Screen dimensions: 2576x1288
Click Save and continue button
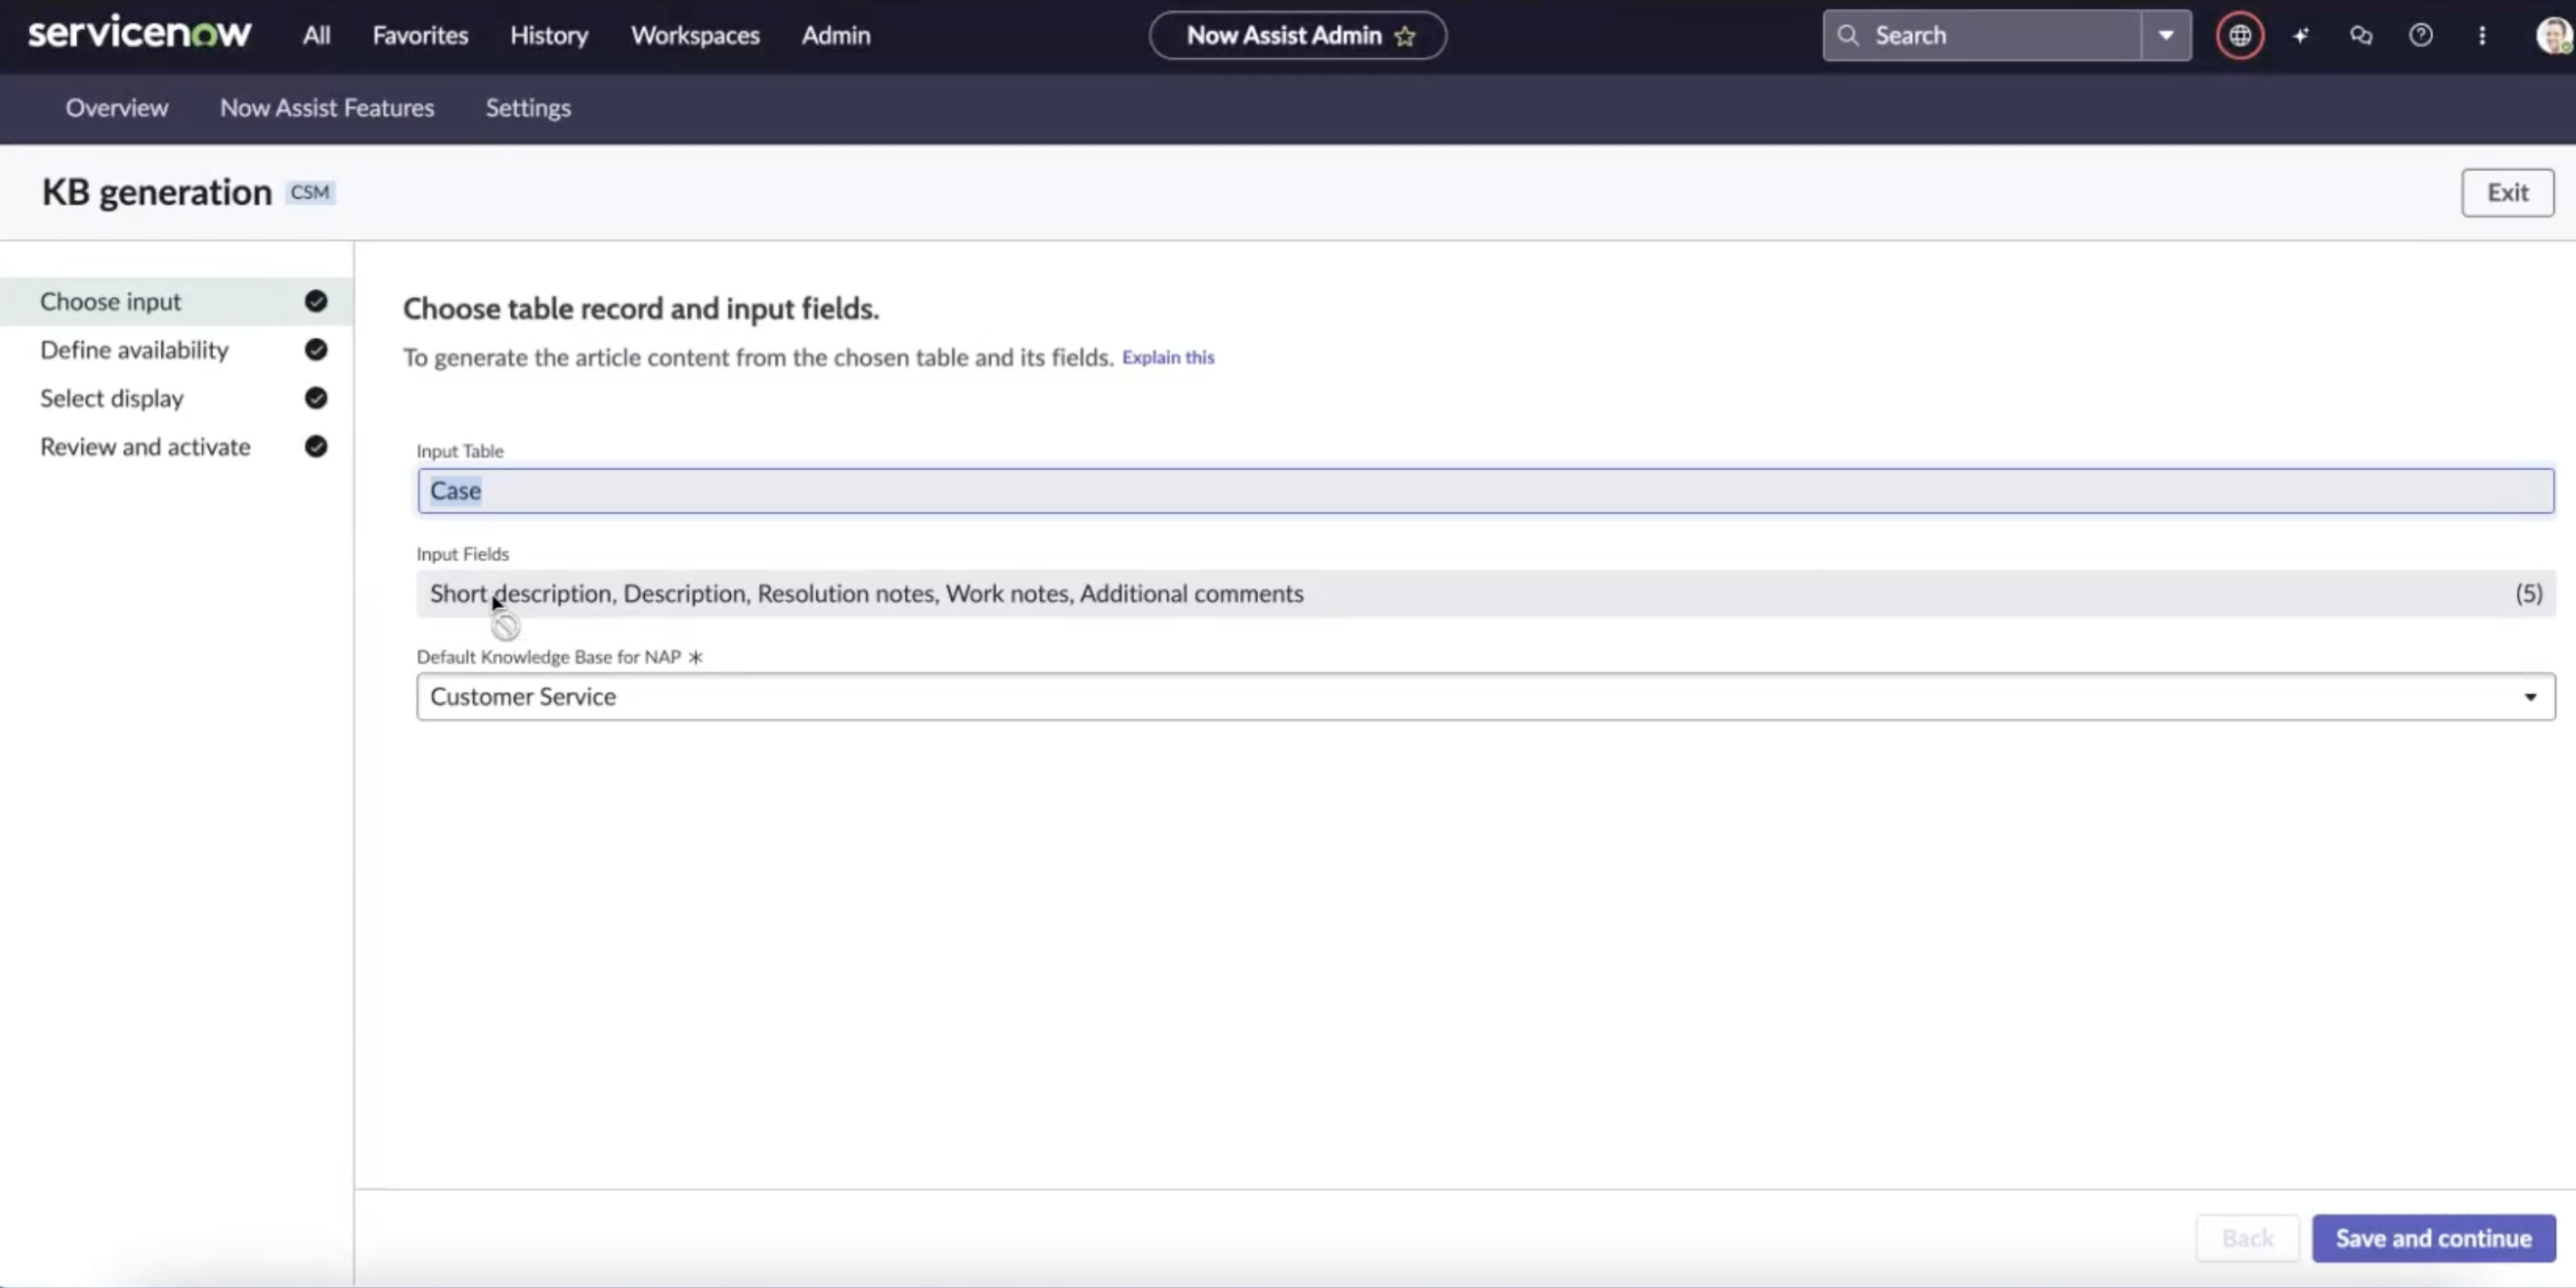pyautogui.click(x=2434, y=1238)
